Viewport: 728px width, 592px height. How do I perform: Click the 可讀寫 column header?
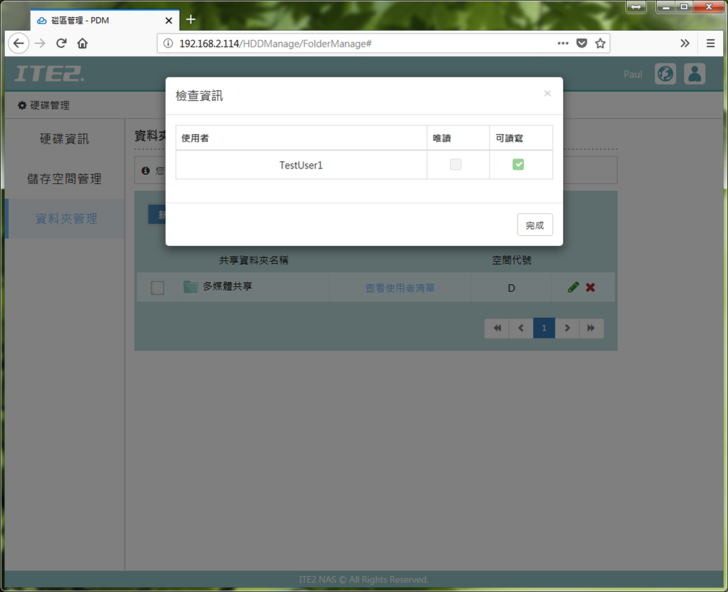521,138
